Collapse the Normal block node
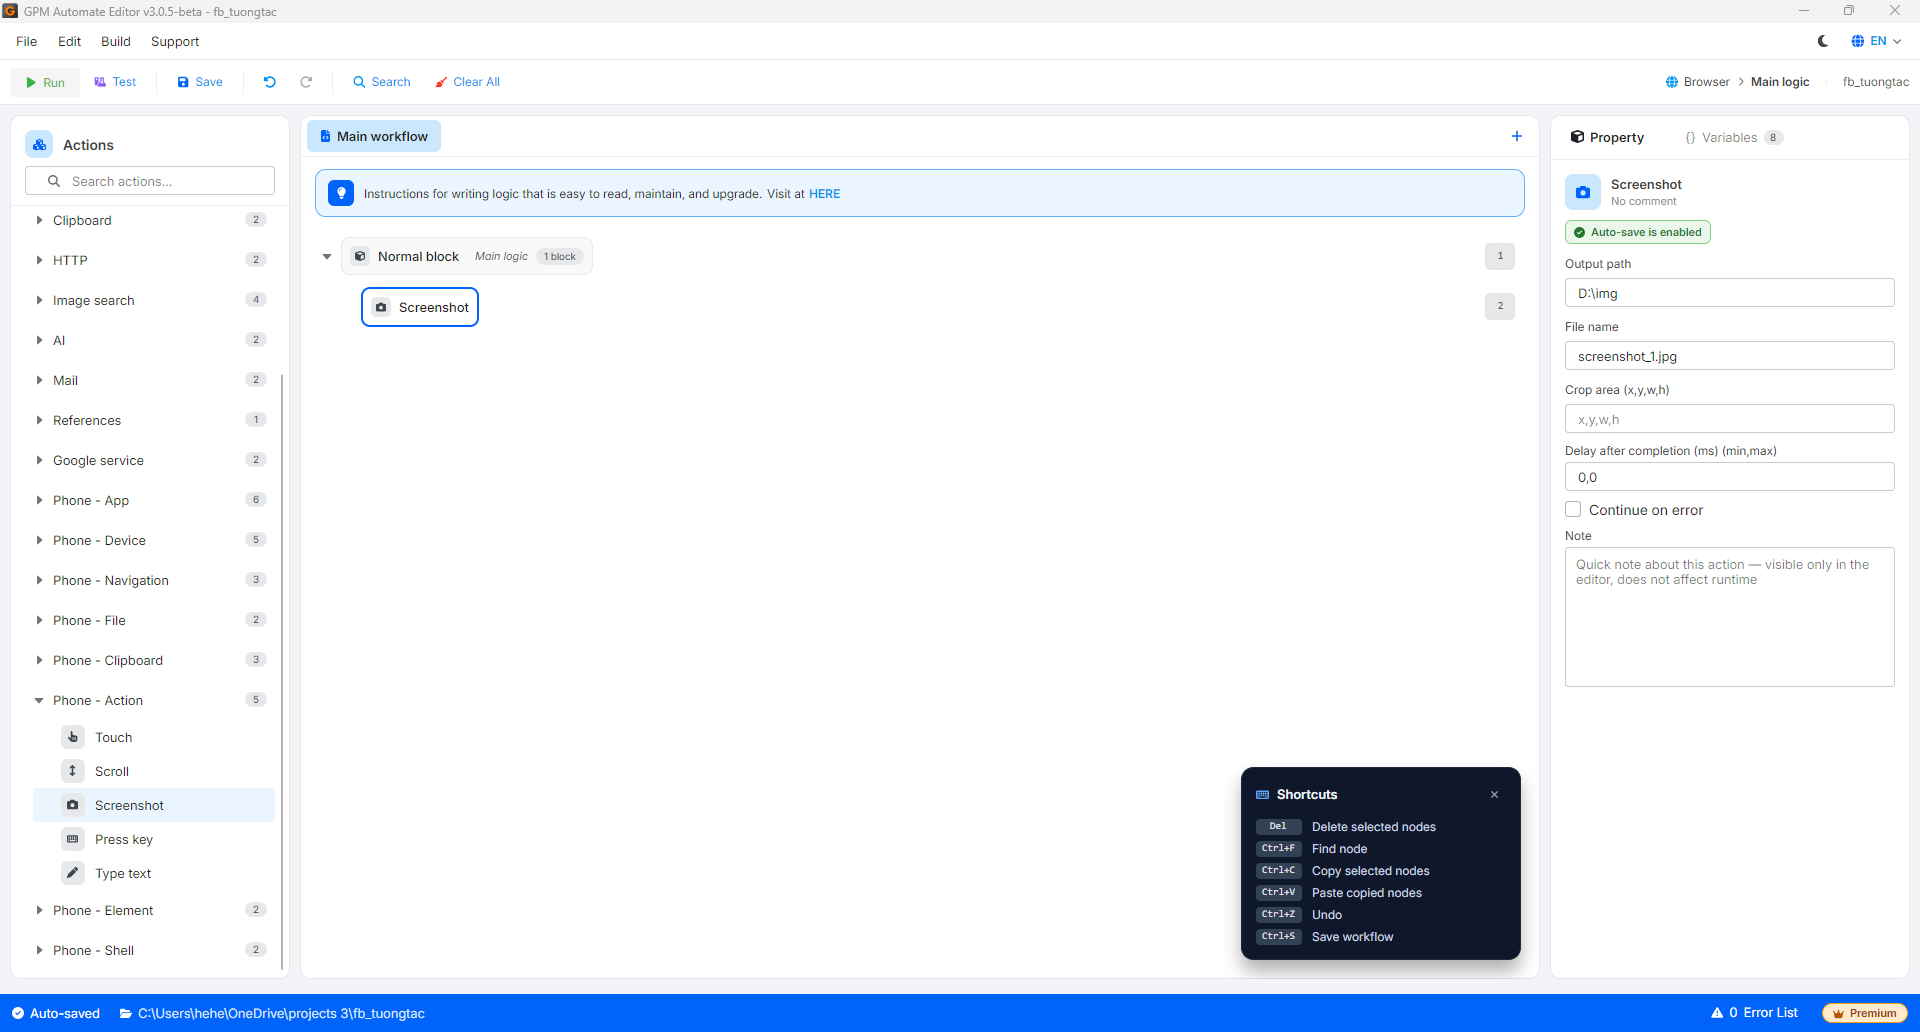This screenshot has height=1032, width=1920. [327, 257]
